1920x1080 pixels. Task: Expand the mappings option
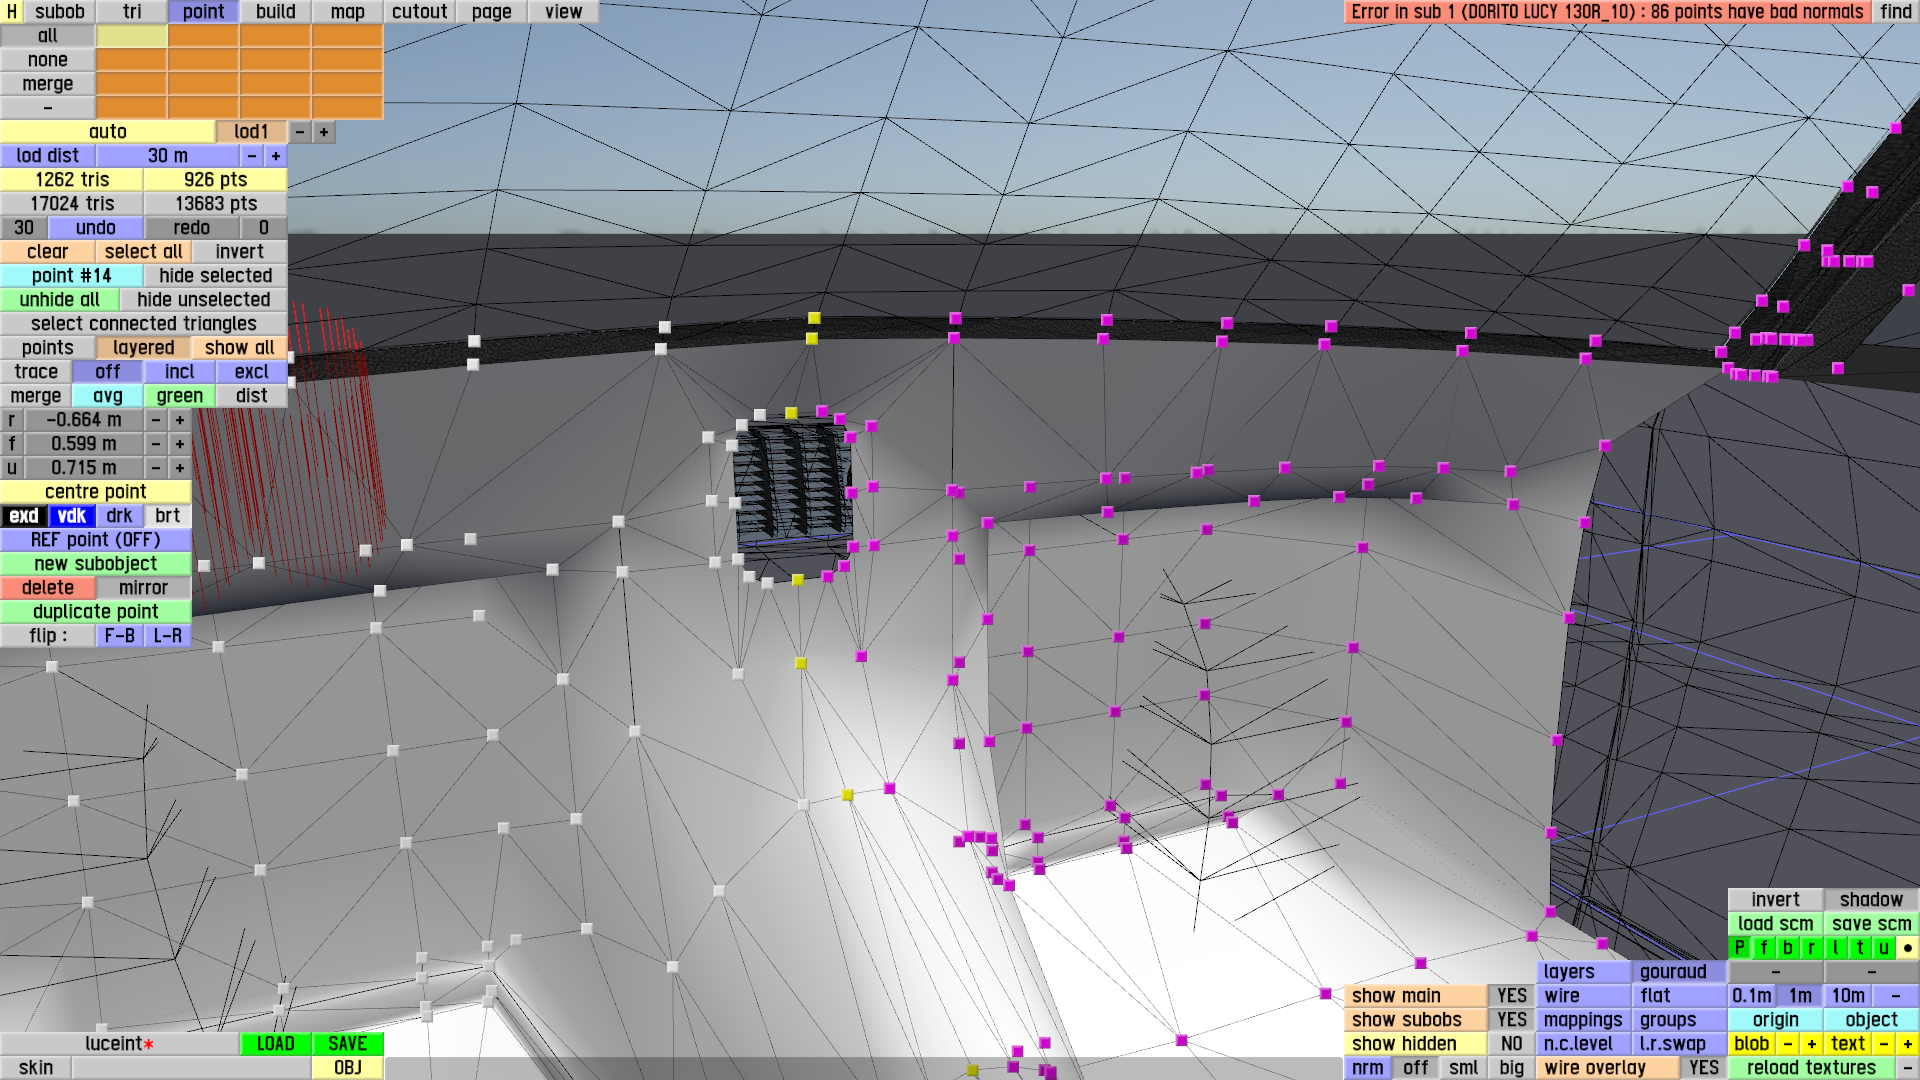[1582, 1020]
